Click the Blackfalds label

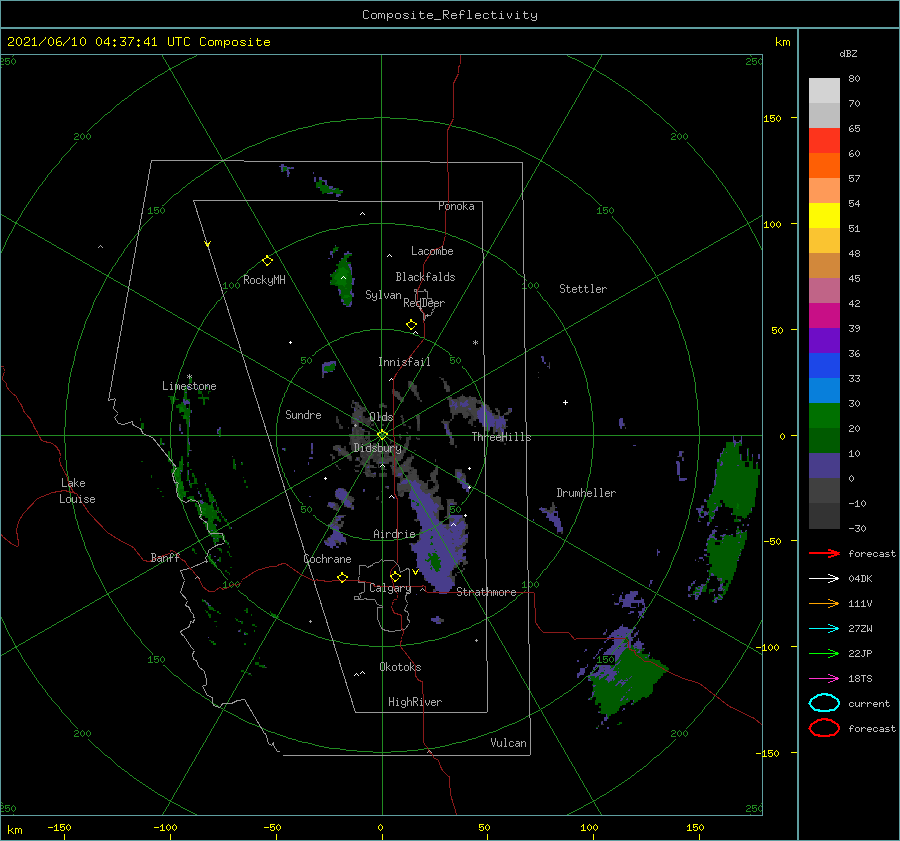pos(425,277)
